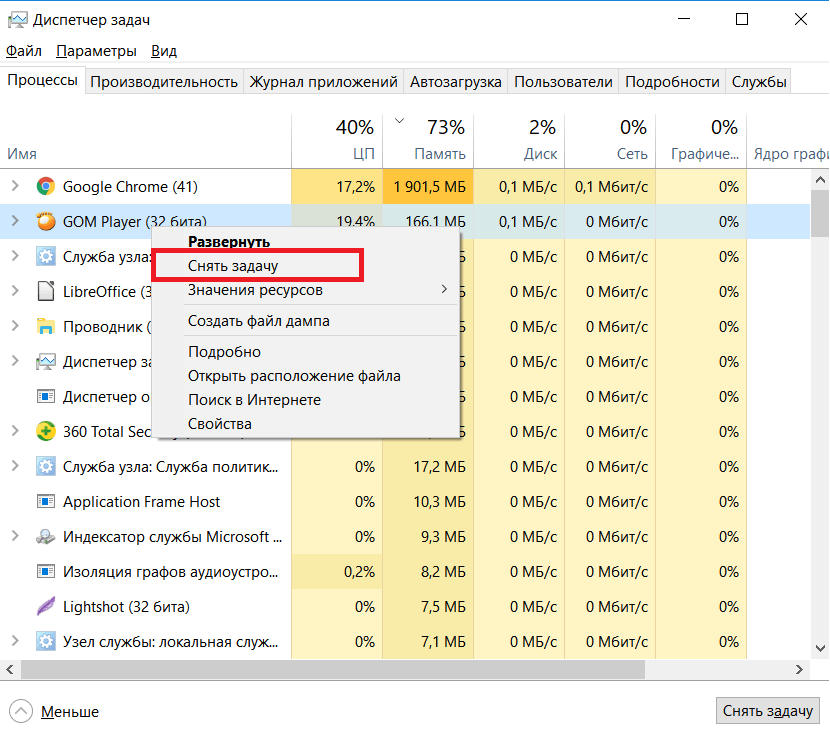Click Chrome's 17,2% CPU cell
The width and height of the screenshot is (830, 730).
(337, 186)
